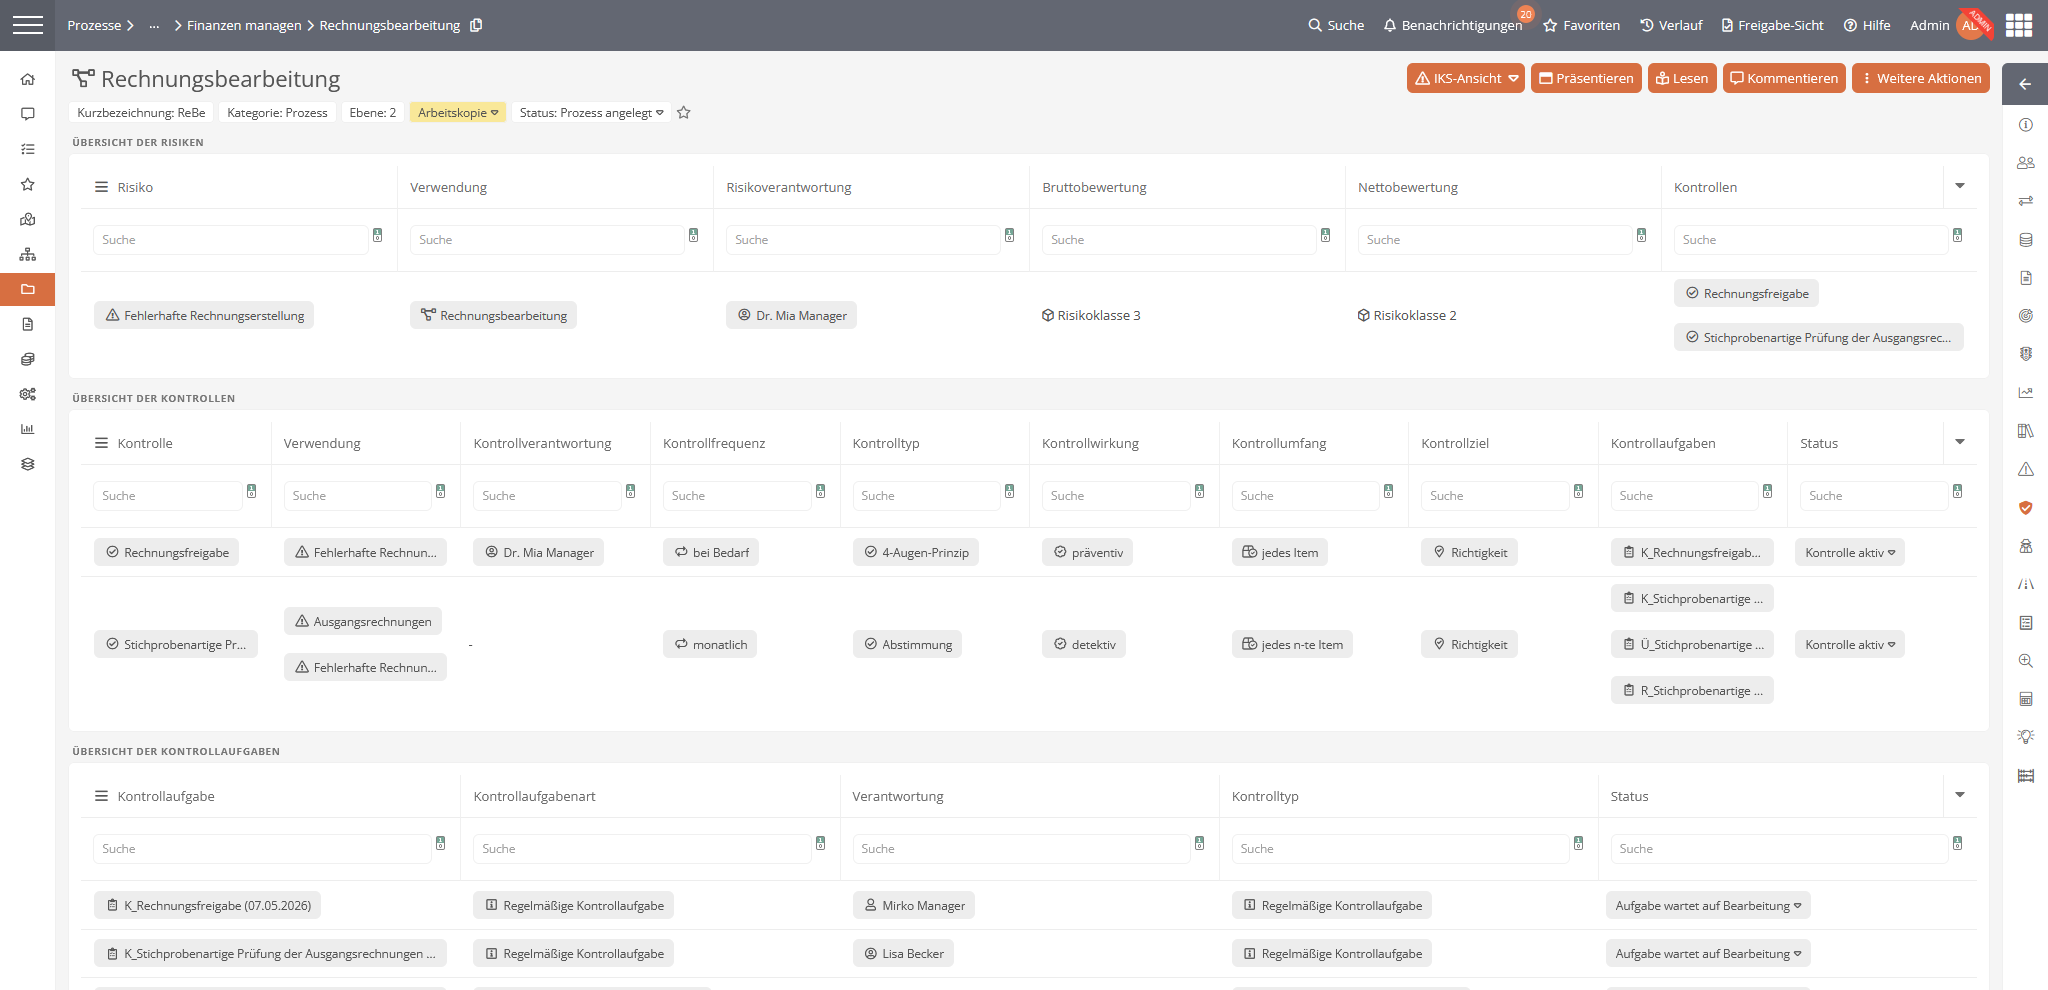Toggle filter lock for Bruttobewertung search field

pos(1325,235)
